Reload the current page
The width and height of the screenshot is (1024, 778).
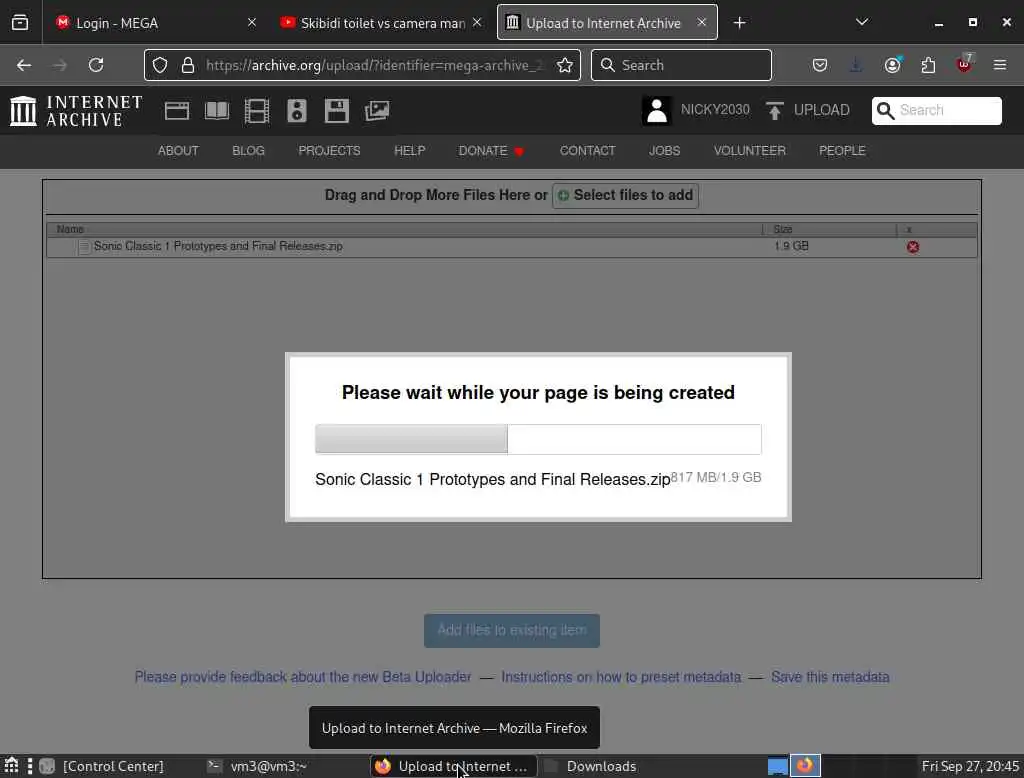(96, 65)
